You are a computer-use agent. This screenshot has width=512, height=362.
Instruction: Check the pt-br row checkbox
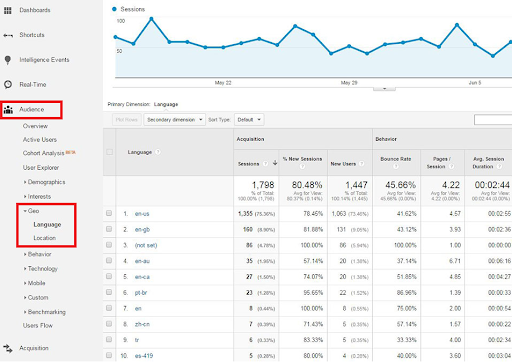point(109,292)
